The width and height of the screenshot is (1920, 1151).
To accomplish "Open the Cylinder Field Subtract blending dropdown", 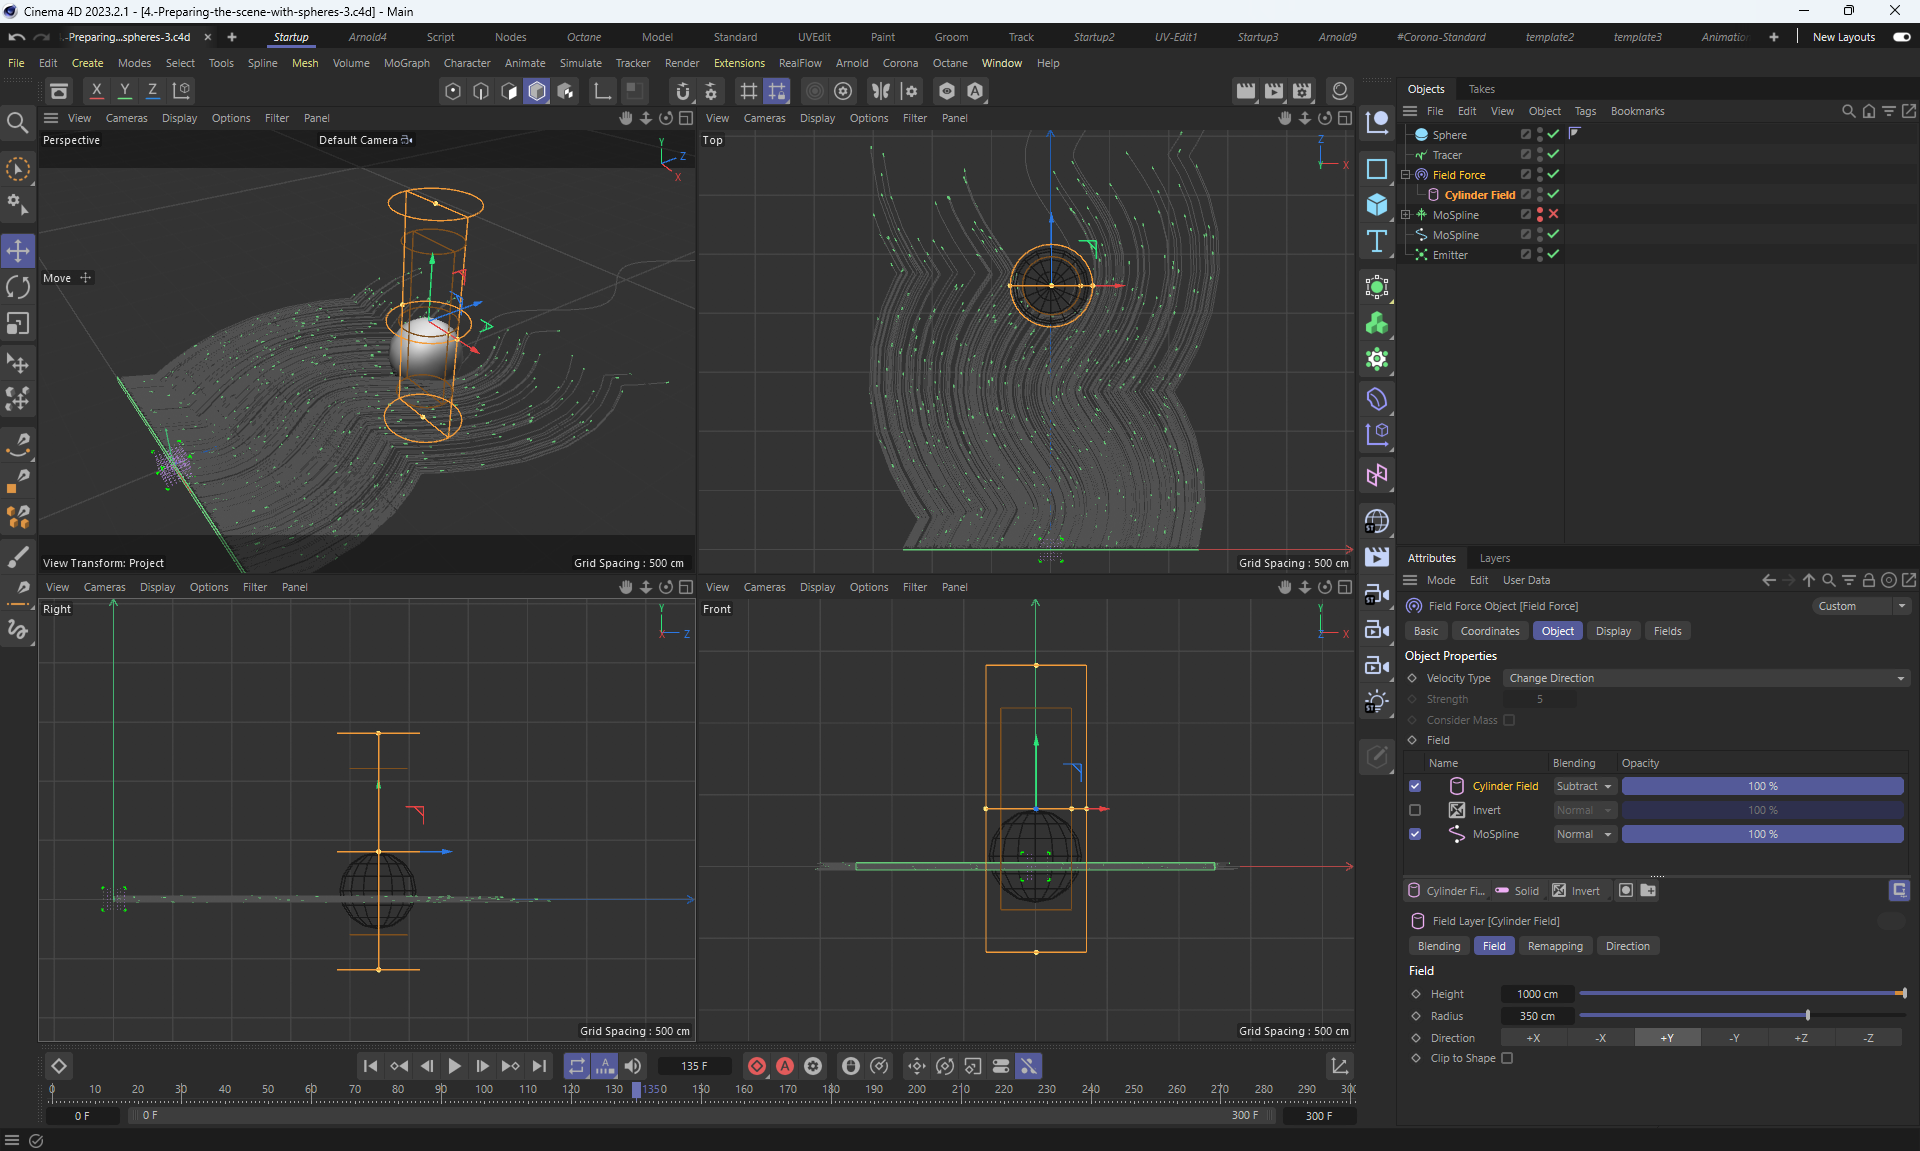I will [1584, 786].
